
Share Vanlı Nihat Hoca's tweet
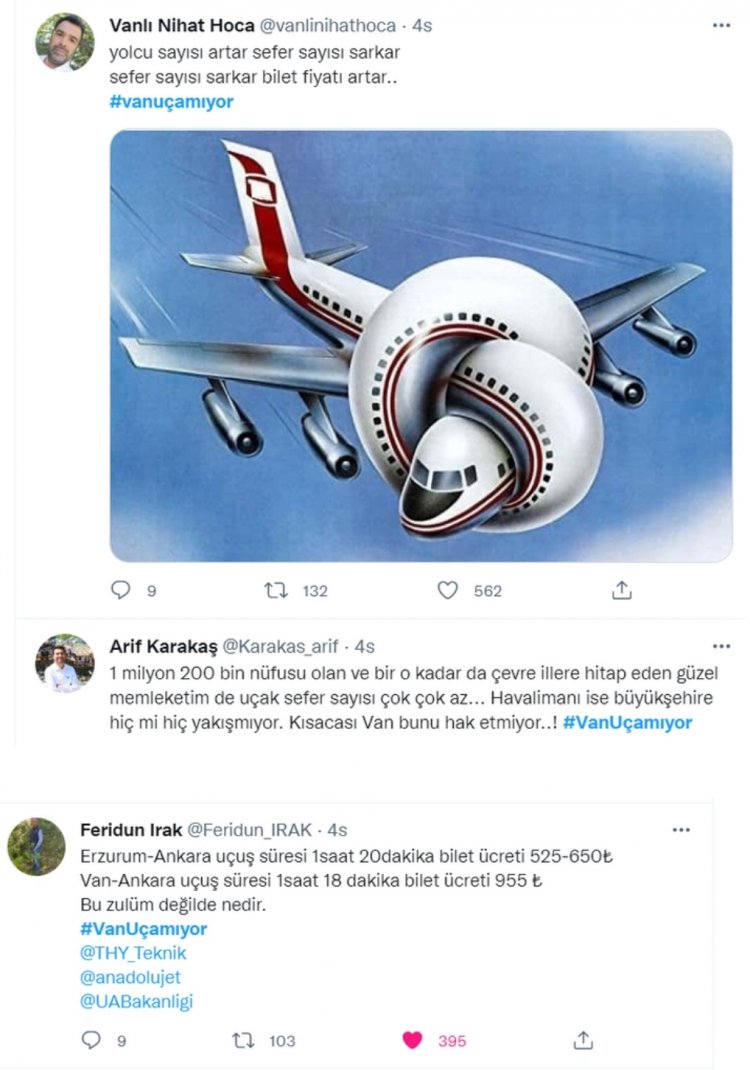pos(622,590)
